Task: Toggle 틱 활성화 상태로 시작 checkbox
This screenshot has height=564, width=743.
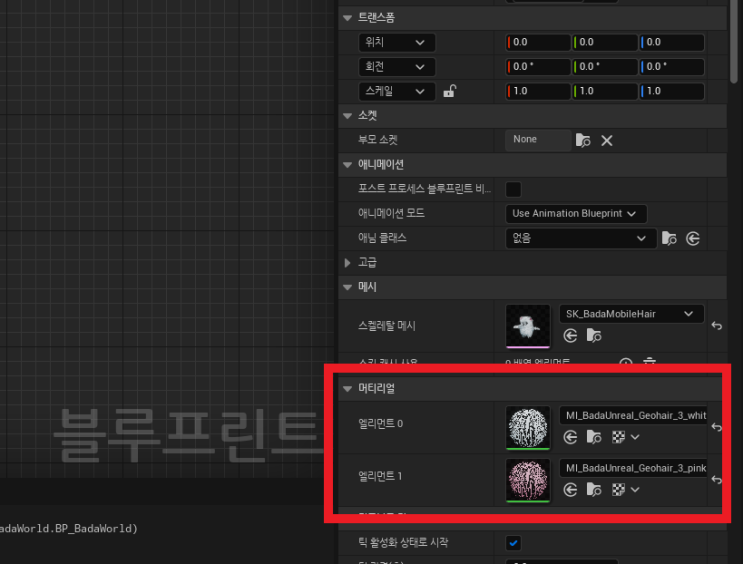Action: click(x=513, y=543)
